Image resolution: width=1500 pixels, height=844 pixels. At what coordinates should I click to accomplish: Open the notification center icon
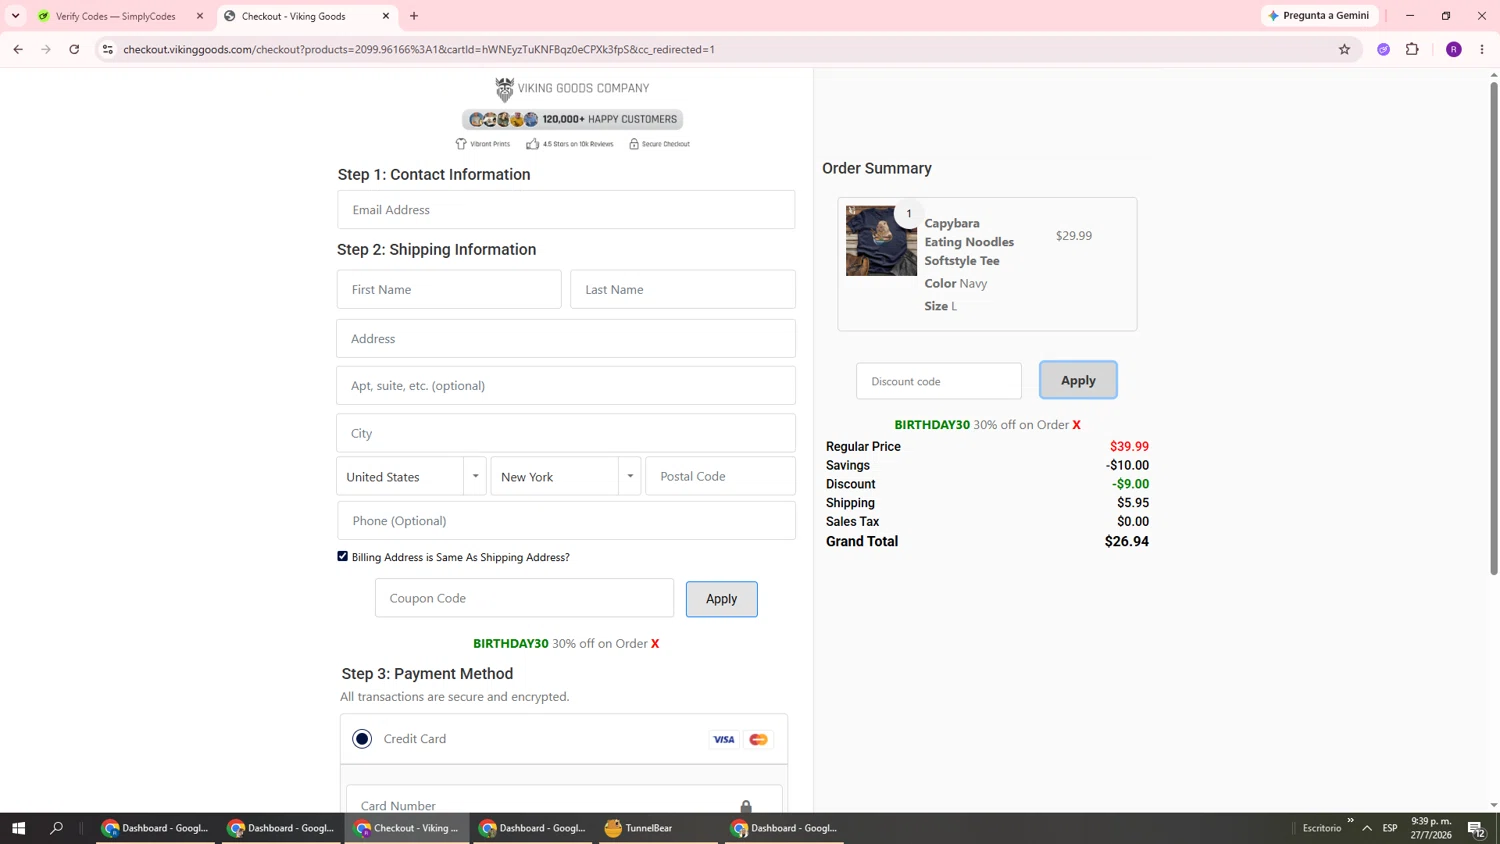pyautogui.click(x=1476, y=828)
